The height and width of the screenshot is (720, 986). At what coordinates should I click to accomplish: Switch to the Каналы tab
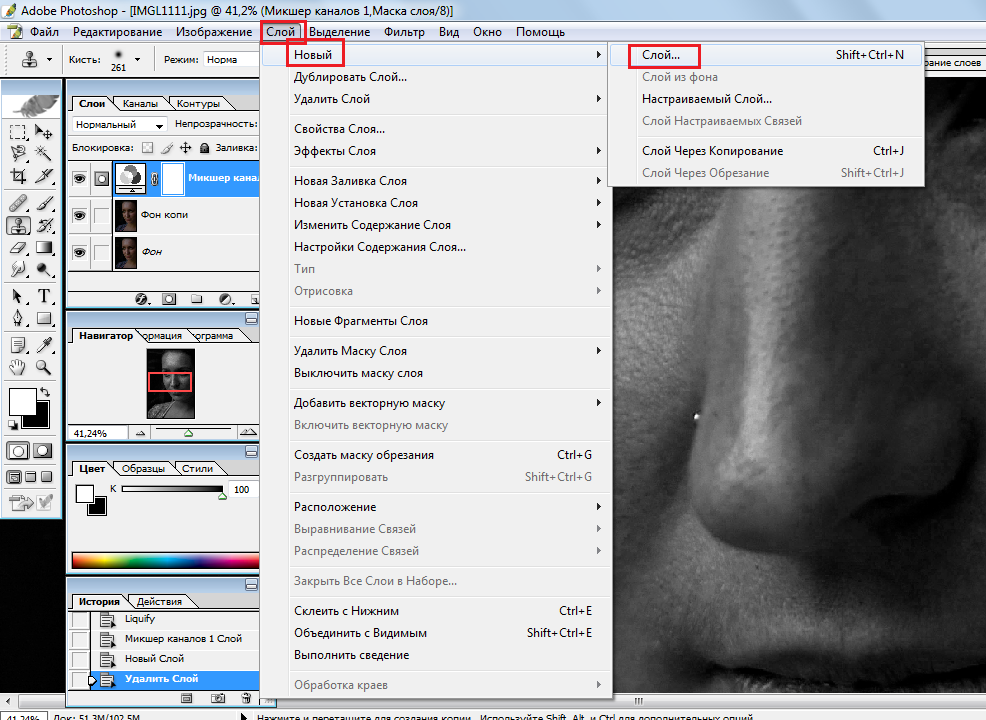pos(140,104)
